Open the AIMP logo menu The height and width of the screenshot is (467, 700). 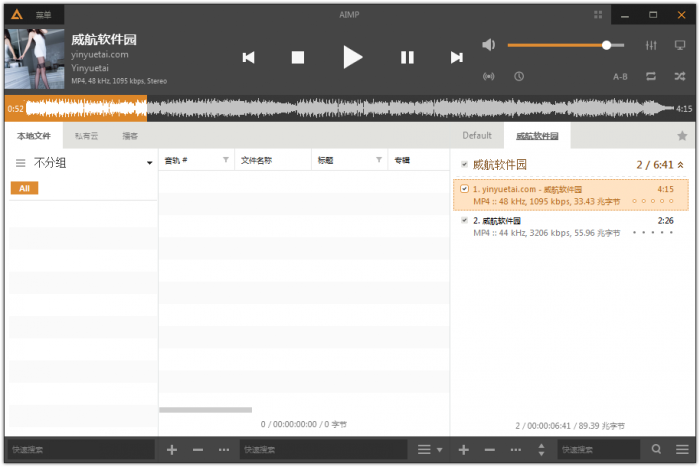tap(17, 15)
